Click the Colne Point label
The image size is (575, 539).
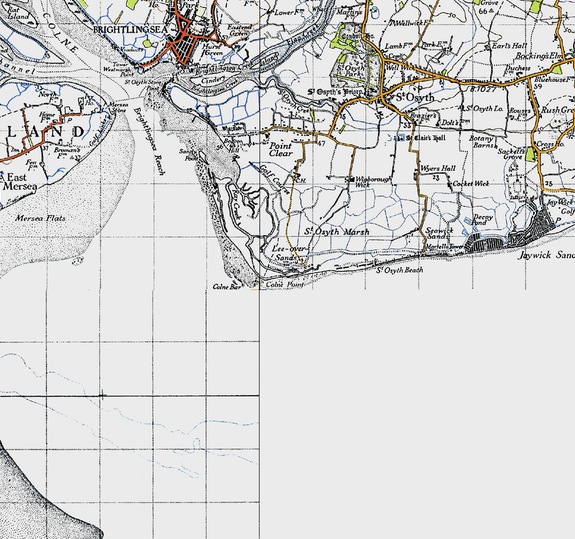(x=285, y=285)
